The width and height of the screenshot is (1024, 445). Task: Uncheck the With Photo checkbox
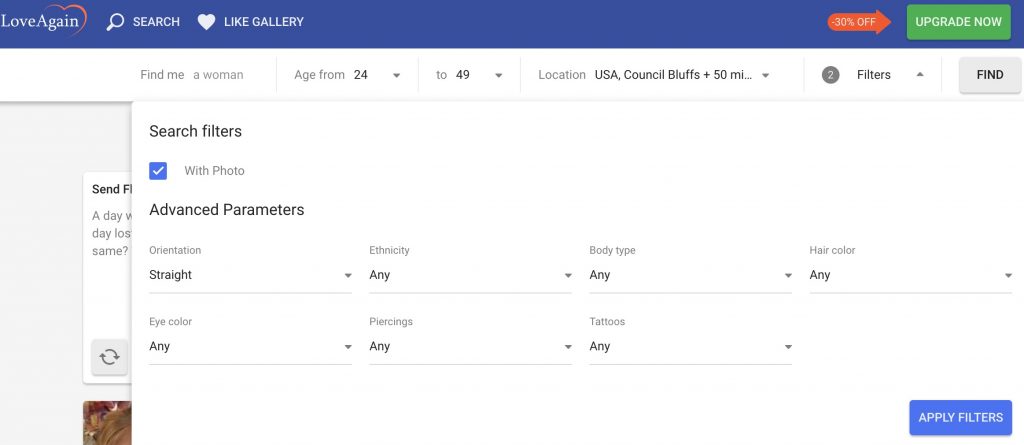[x=158, y=171]
